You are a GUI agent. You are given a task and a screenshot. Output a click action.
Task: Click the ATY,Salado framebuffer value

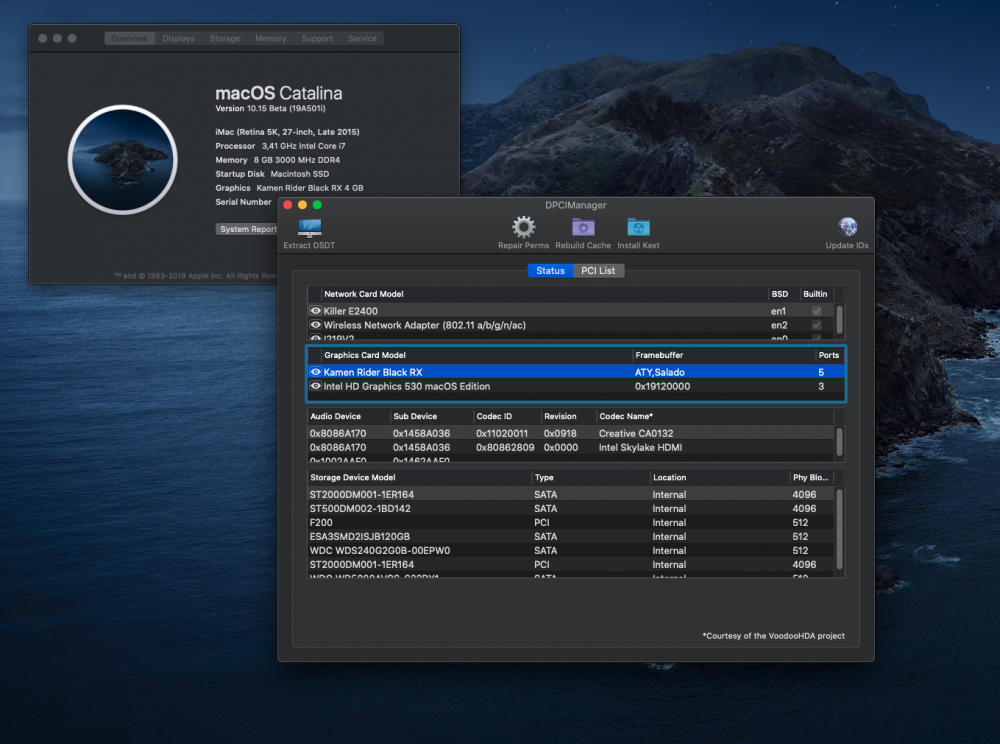pyautogui.click(x=659, y=372)
